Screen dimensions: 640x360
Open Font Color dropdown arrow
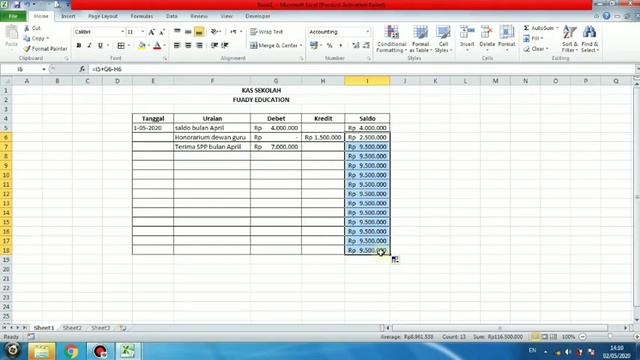(x=164, y=45)
